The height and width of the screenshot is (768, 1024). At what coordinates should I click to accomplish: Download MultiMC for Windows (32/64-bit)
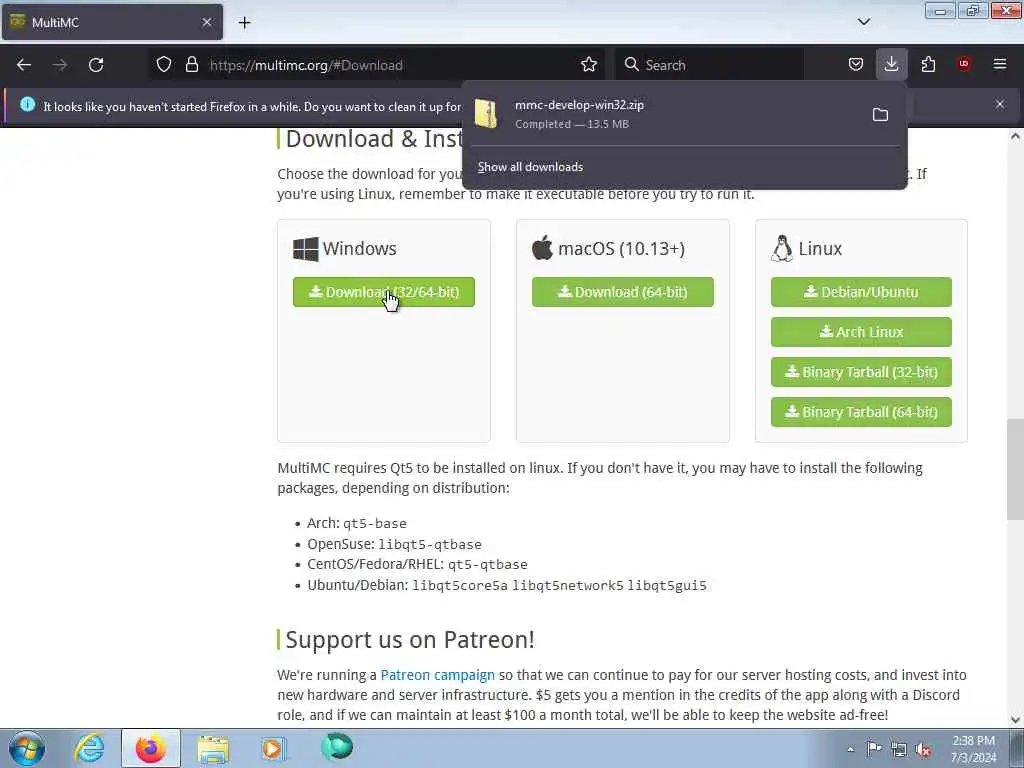pyautogui.click(x=384, y=292)
